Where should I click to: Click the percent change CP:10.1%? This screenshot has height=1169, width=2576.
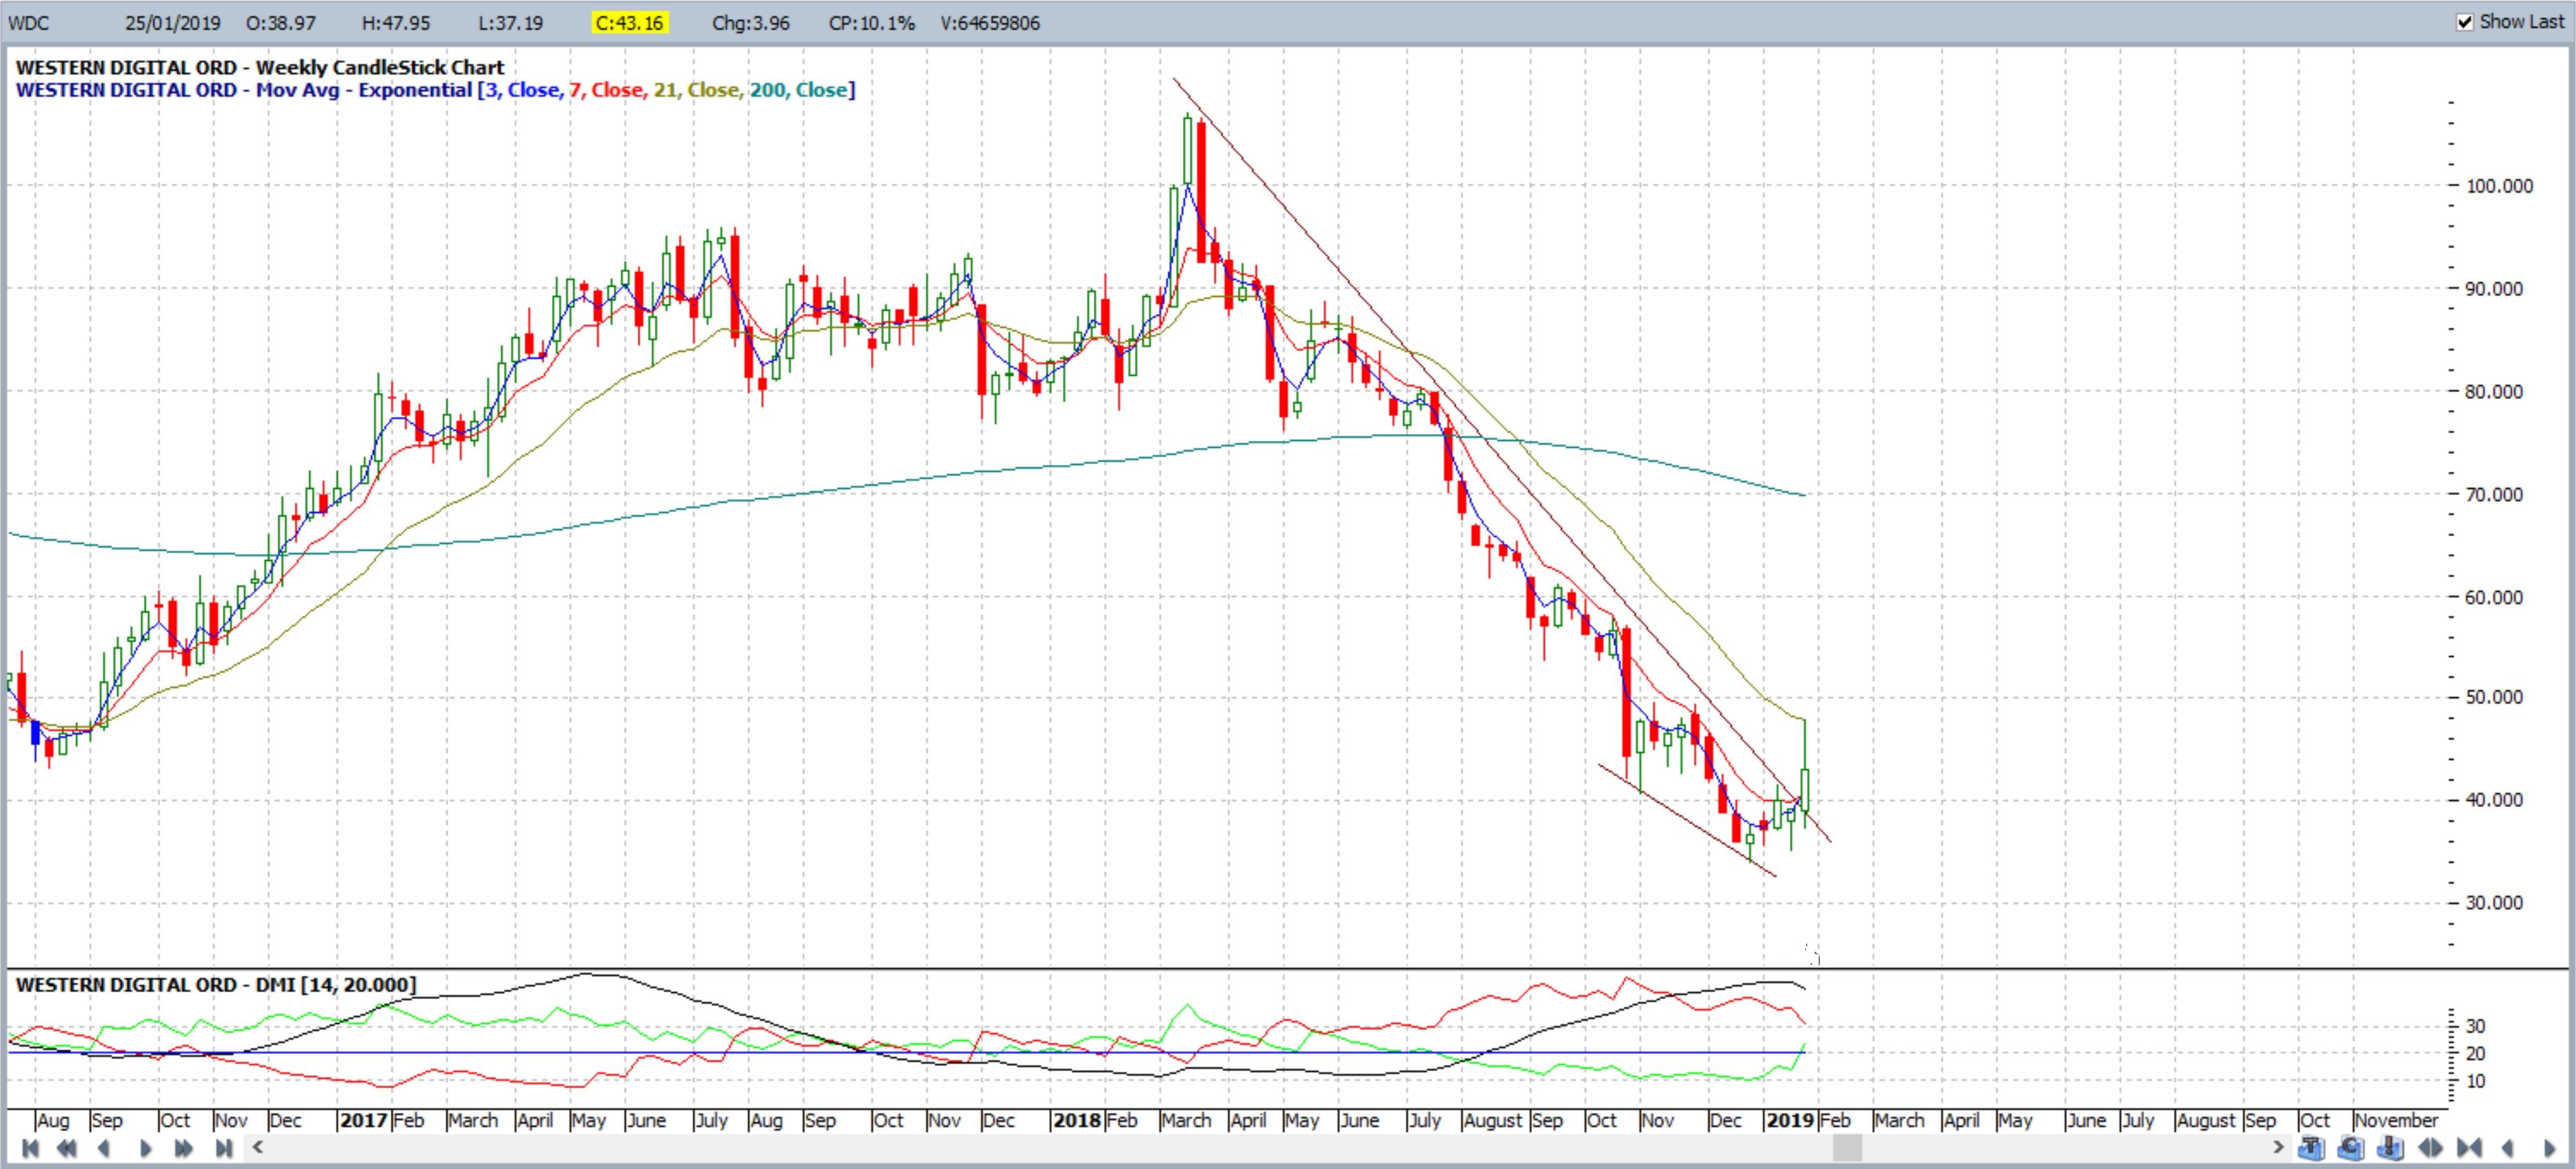[x=871, y=23]
